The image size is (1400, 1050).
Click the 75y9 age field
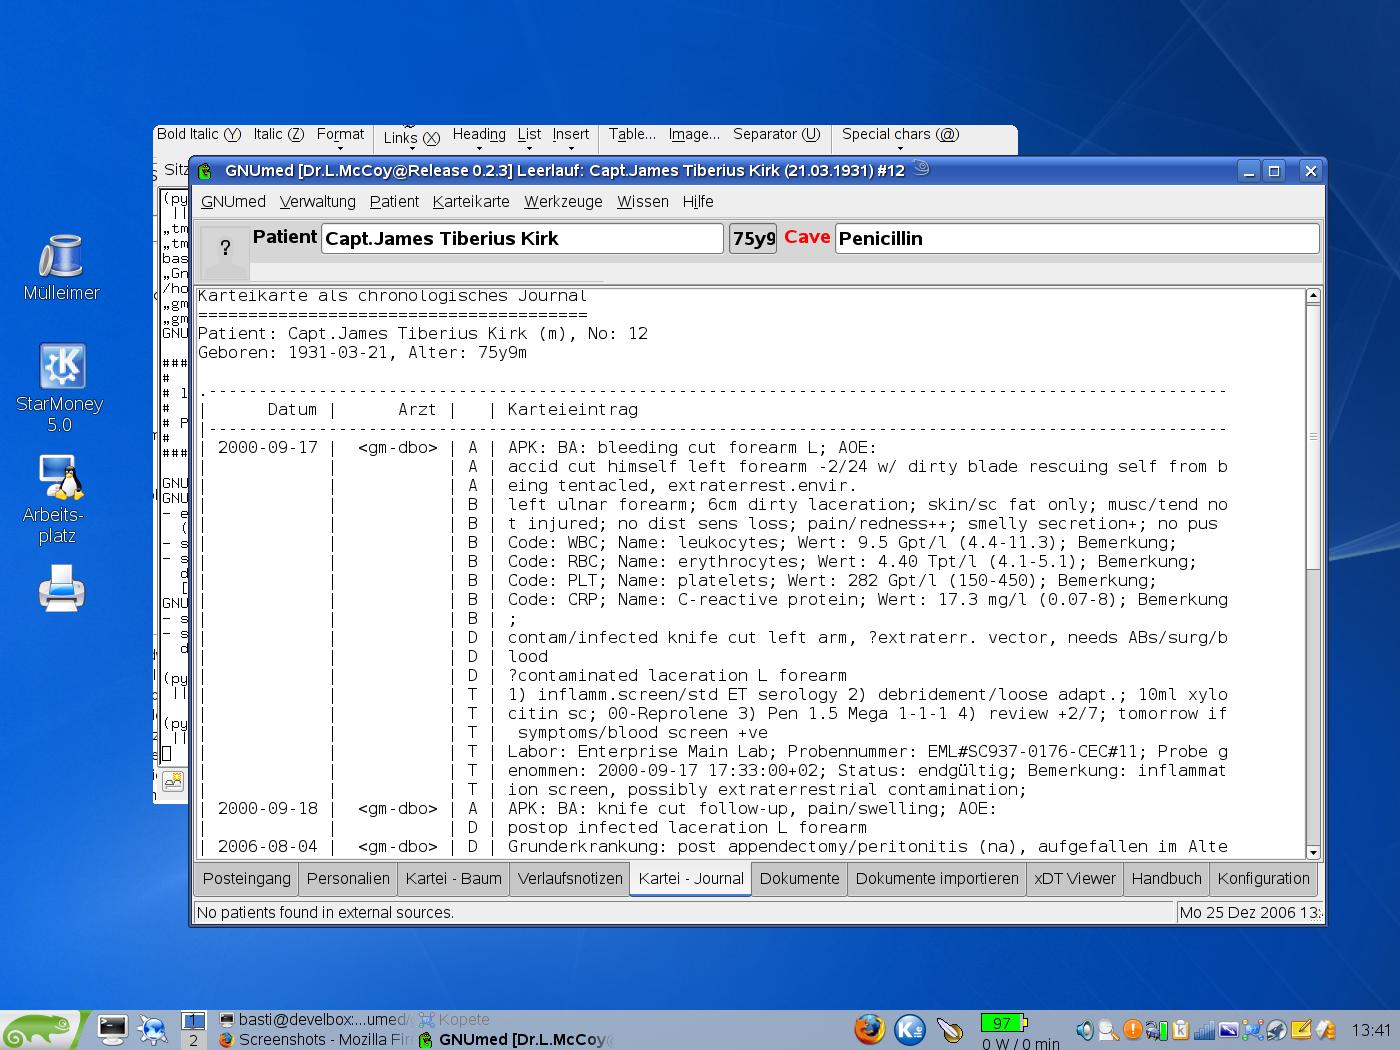coord(753,238)
